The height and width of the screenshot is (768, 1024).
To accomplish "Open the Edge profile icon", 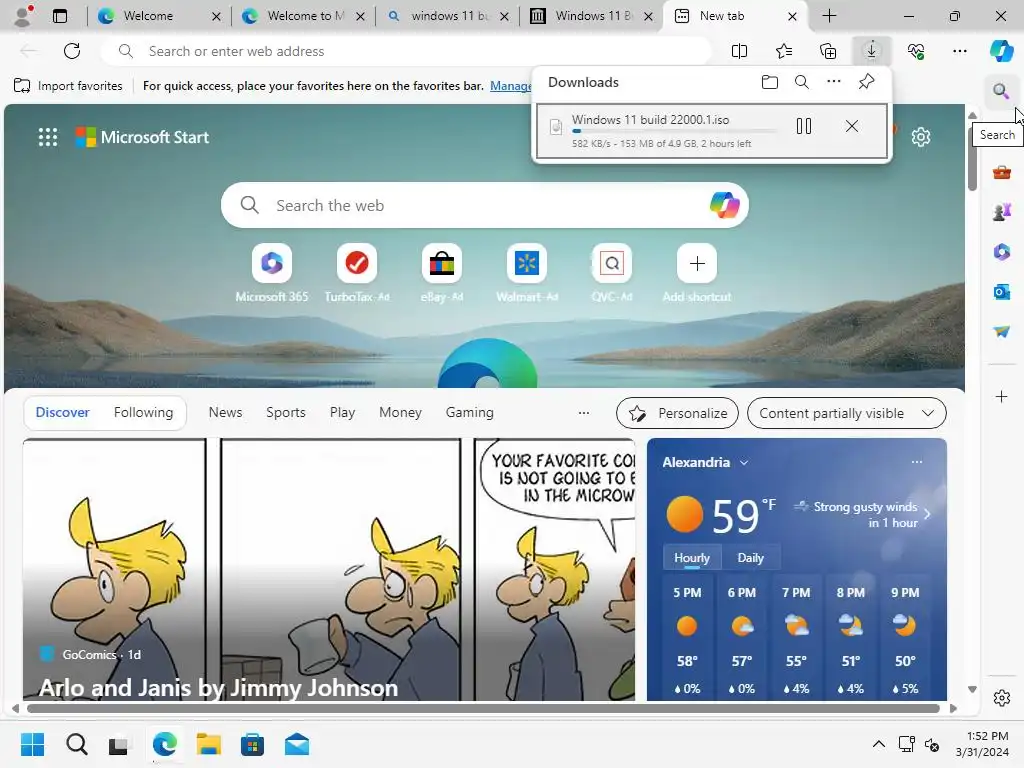I will pos(23,16).
